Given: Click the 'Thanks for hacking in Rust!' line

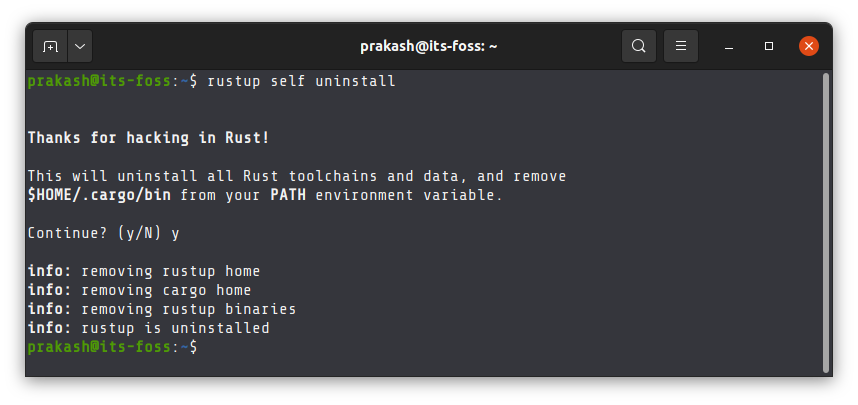Looking at the screenshot, I should point(148,138).
